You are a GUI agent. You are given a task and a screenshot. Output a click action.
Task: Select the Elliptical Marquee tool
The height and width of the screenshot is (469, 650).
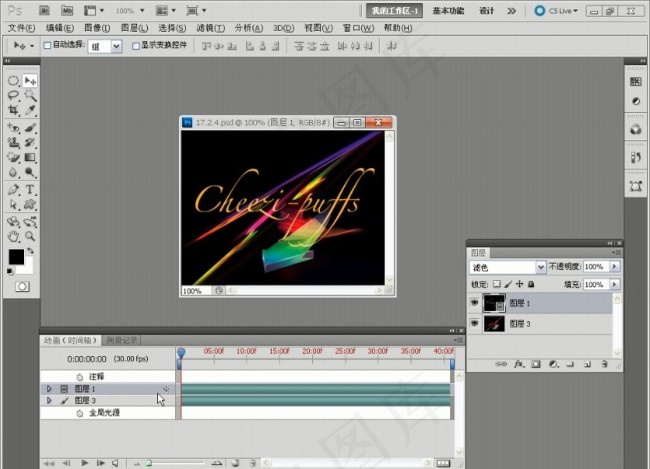[13, 80]
